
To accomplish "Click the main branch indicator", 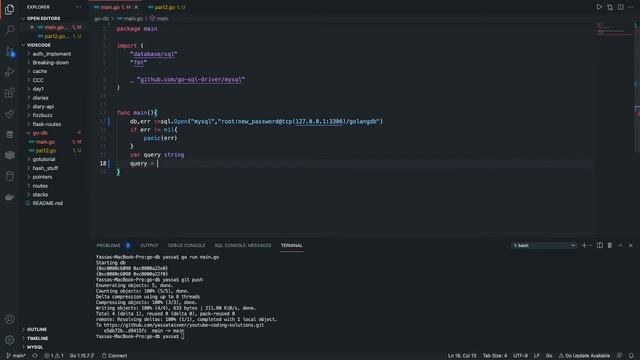I will click(x=16, y=356).
